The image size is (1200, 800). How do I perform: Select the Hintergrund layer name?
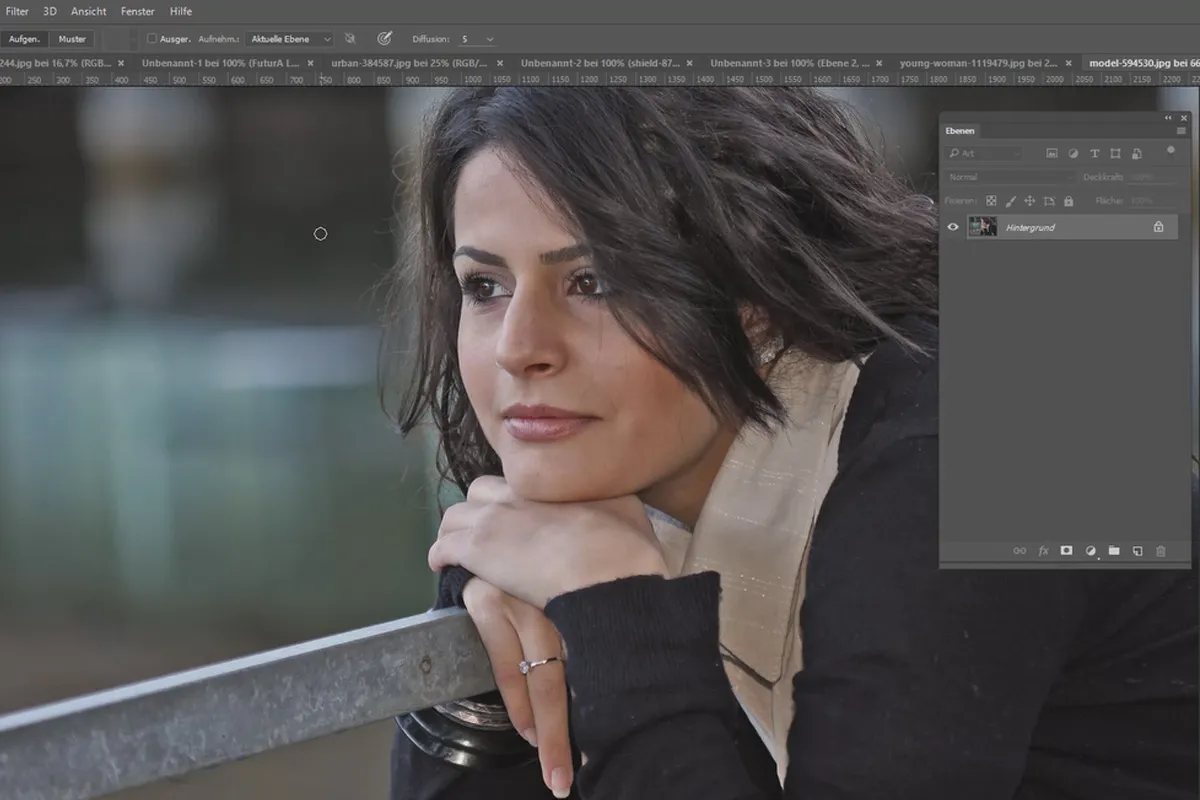tap(1030, 228)
